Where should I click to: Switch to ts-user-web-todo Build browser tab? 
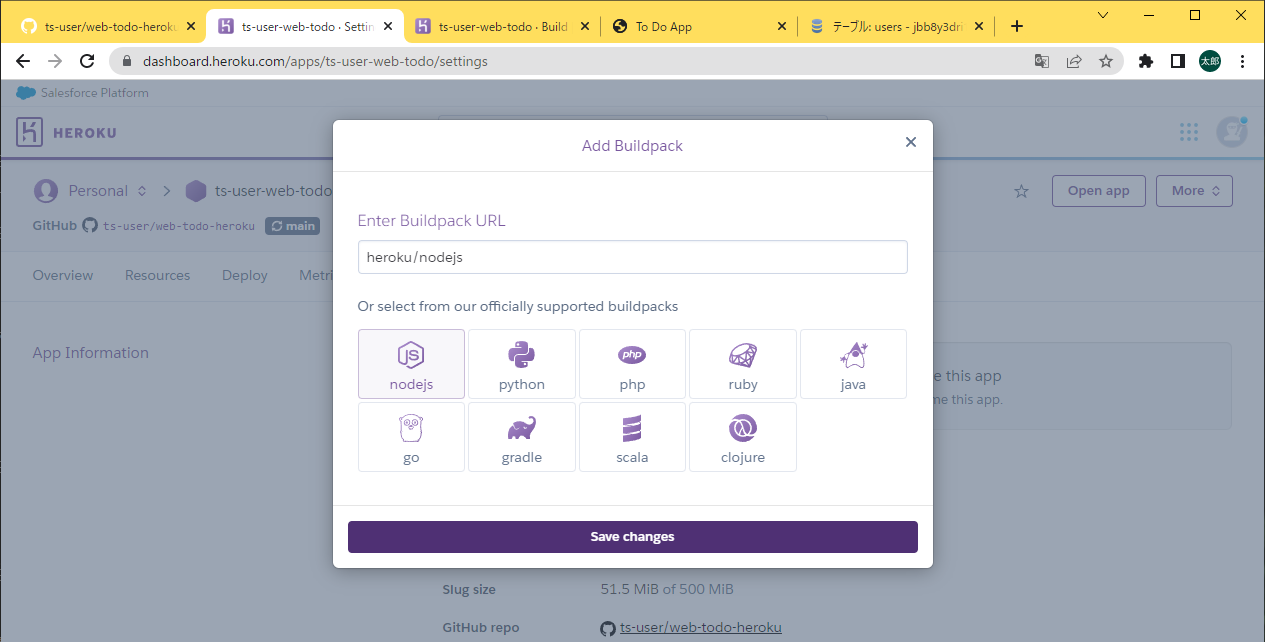(502, 27)
